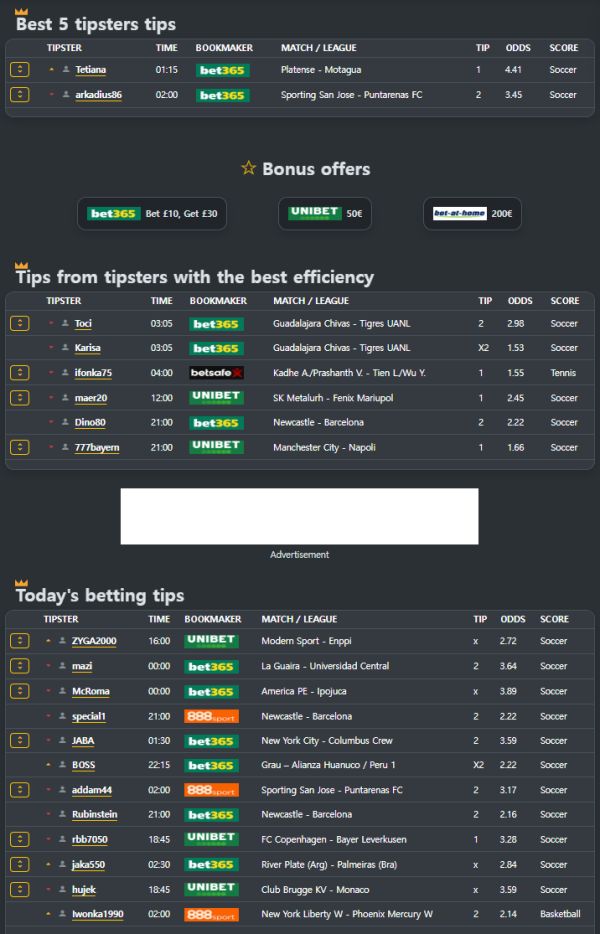The image size is (600, 934).
Task: Click the Betsafe logo beside ifonka75
Action: click(216, 373)
